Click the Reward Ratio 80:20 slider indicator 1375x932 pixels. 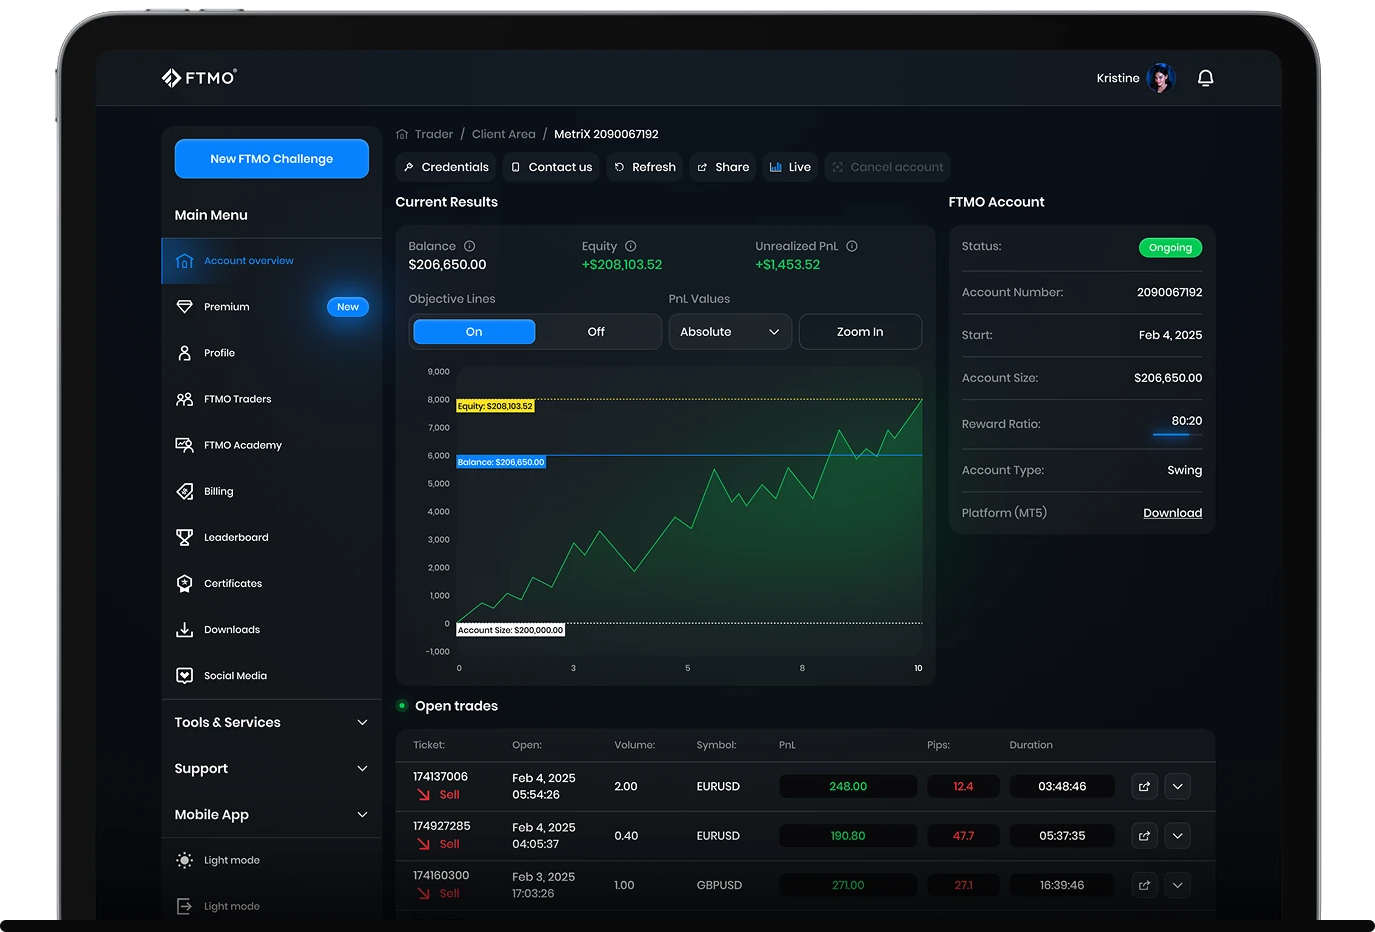(x=1171, y=433)
